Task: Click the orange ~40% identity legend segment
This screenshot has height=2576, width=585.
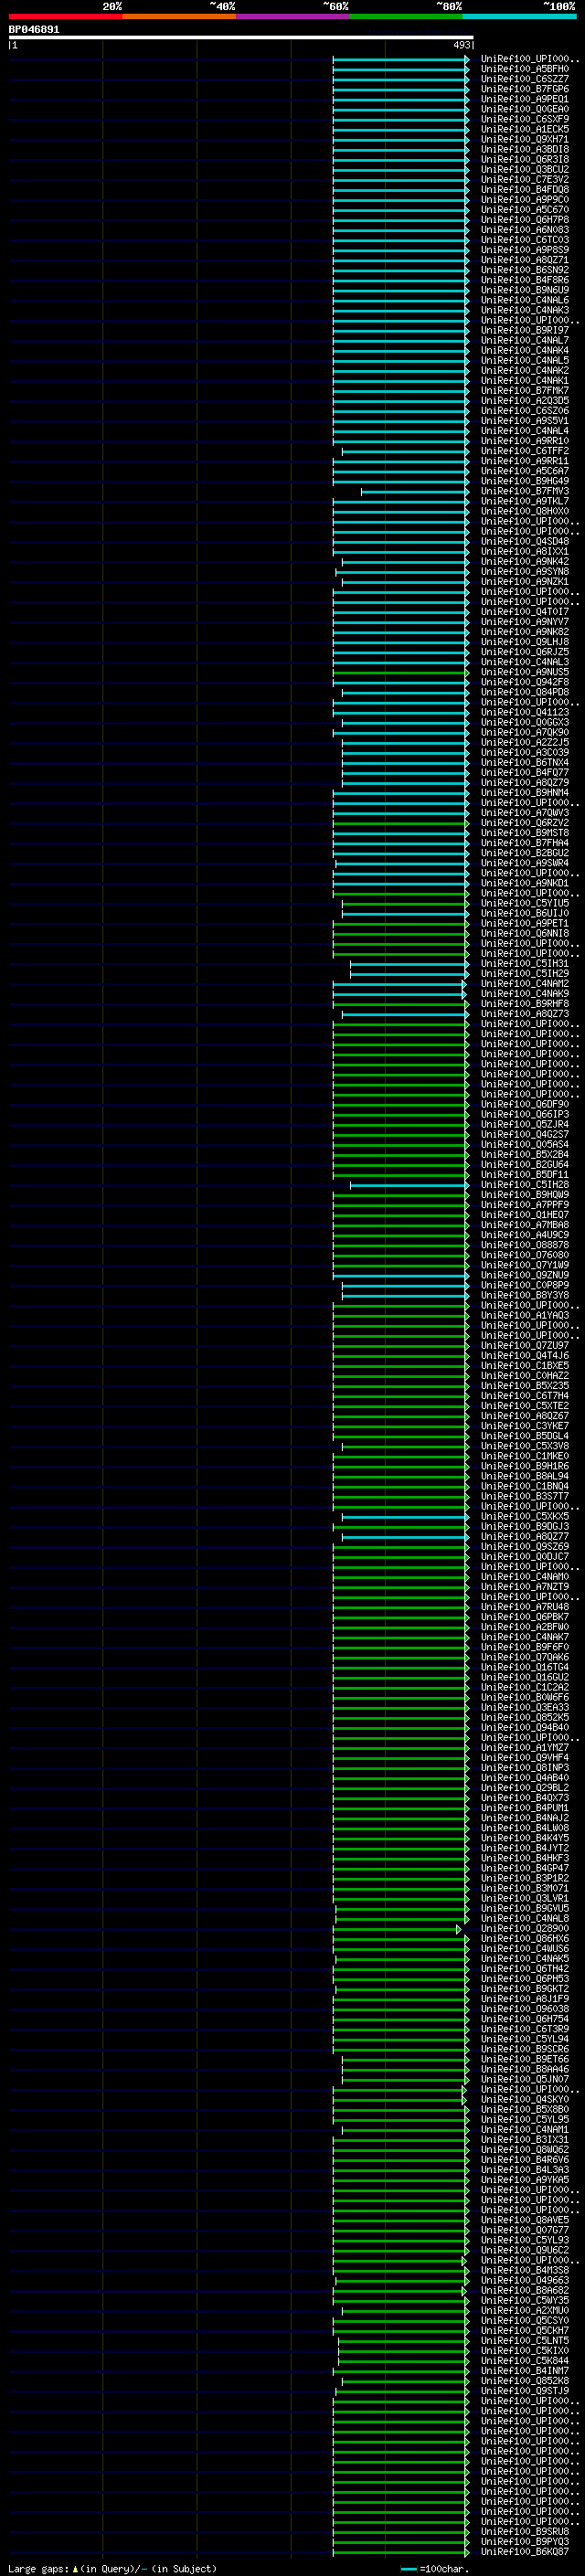Action: click(x=179, y=16)
